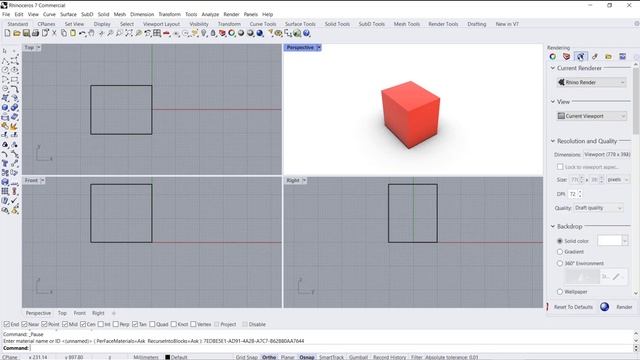The image size is (640, 360).
Task: Open a file with the folder icon
Action: pyautogui.click(x=17, y=33)
